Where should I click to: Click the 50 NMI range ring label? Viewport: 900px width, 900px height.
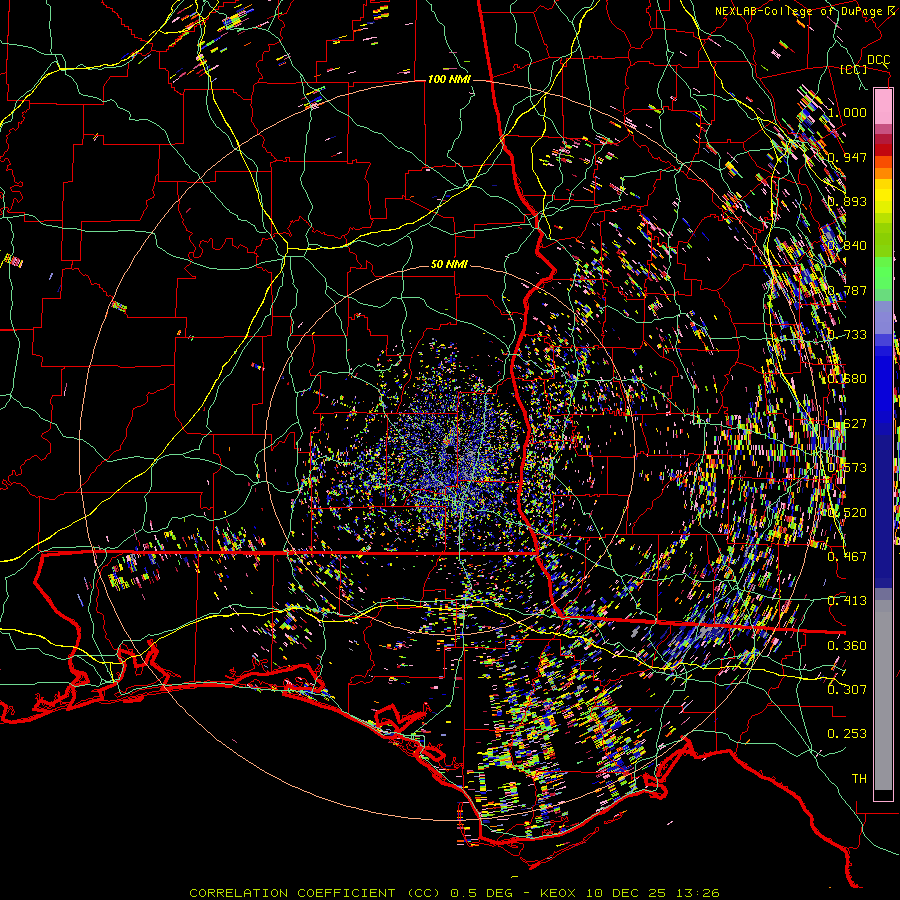449,264
